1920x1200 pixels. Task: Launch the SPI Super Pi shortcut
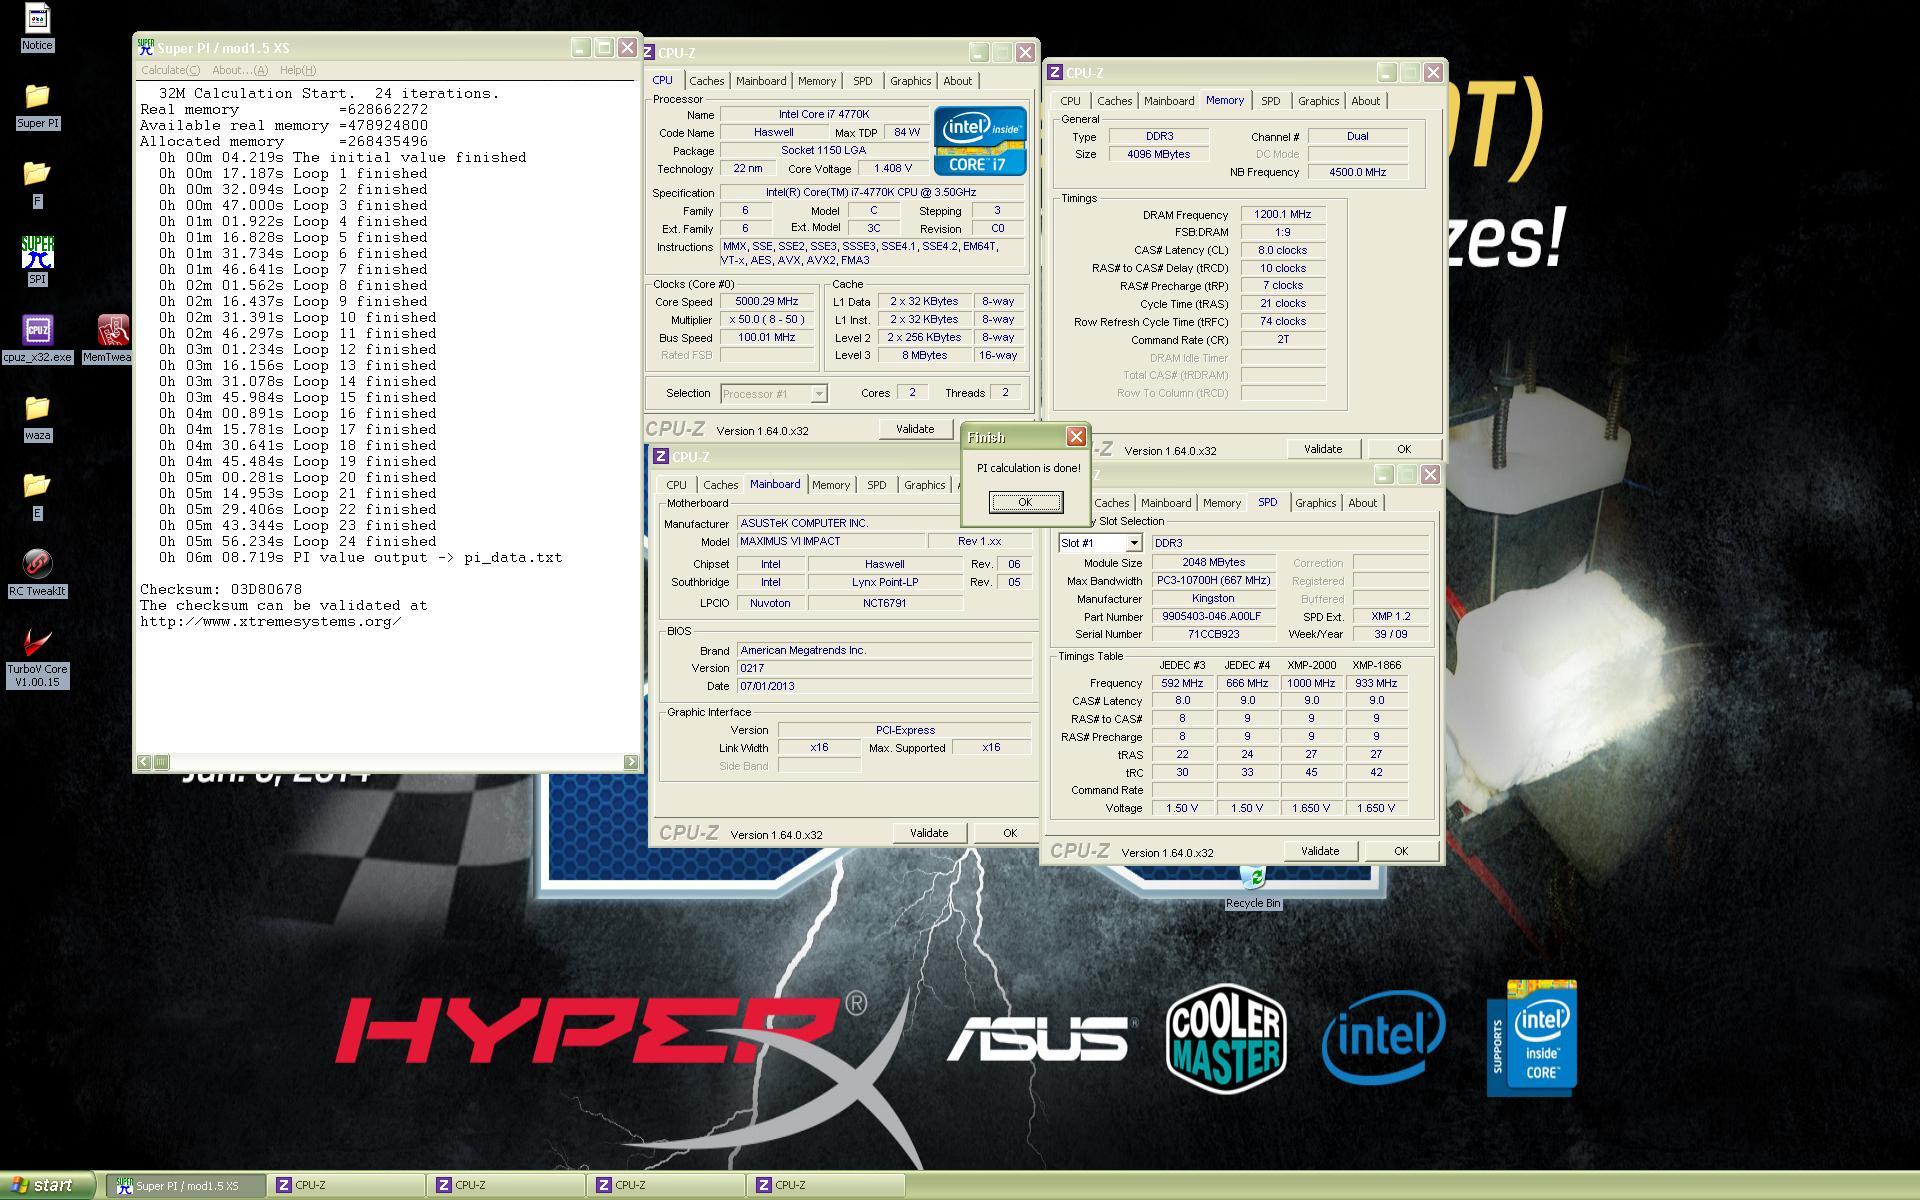coord(37,261)
